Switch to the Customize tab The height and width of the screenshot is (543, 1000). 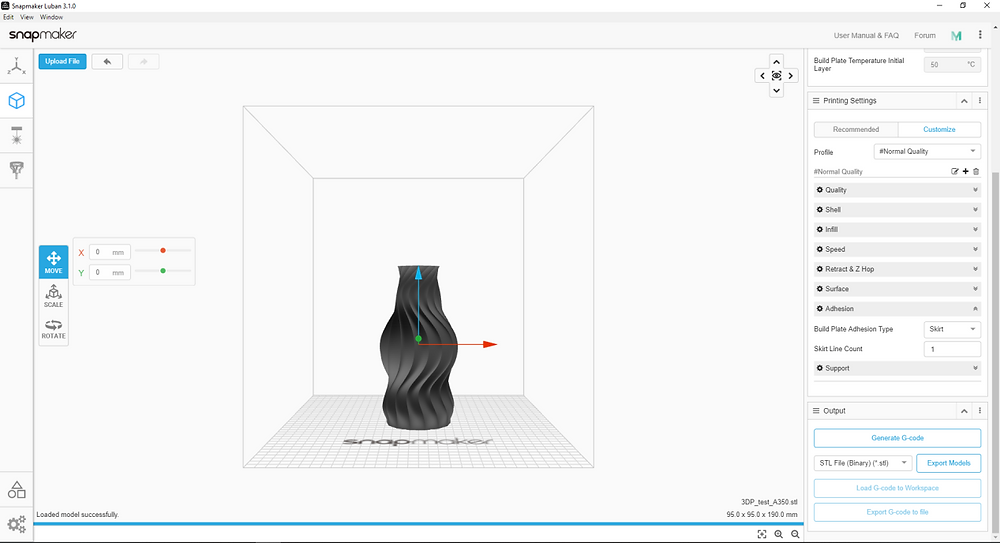click(939, 130)
